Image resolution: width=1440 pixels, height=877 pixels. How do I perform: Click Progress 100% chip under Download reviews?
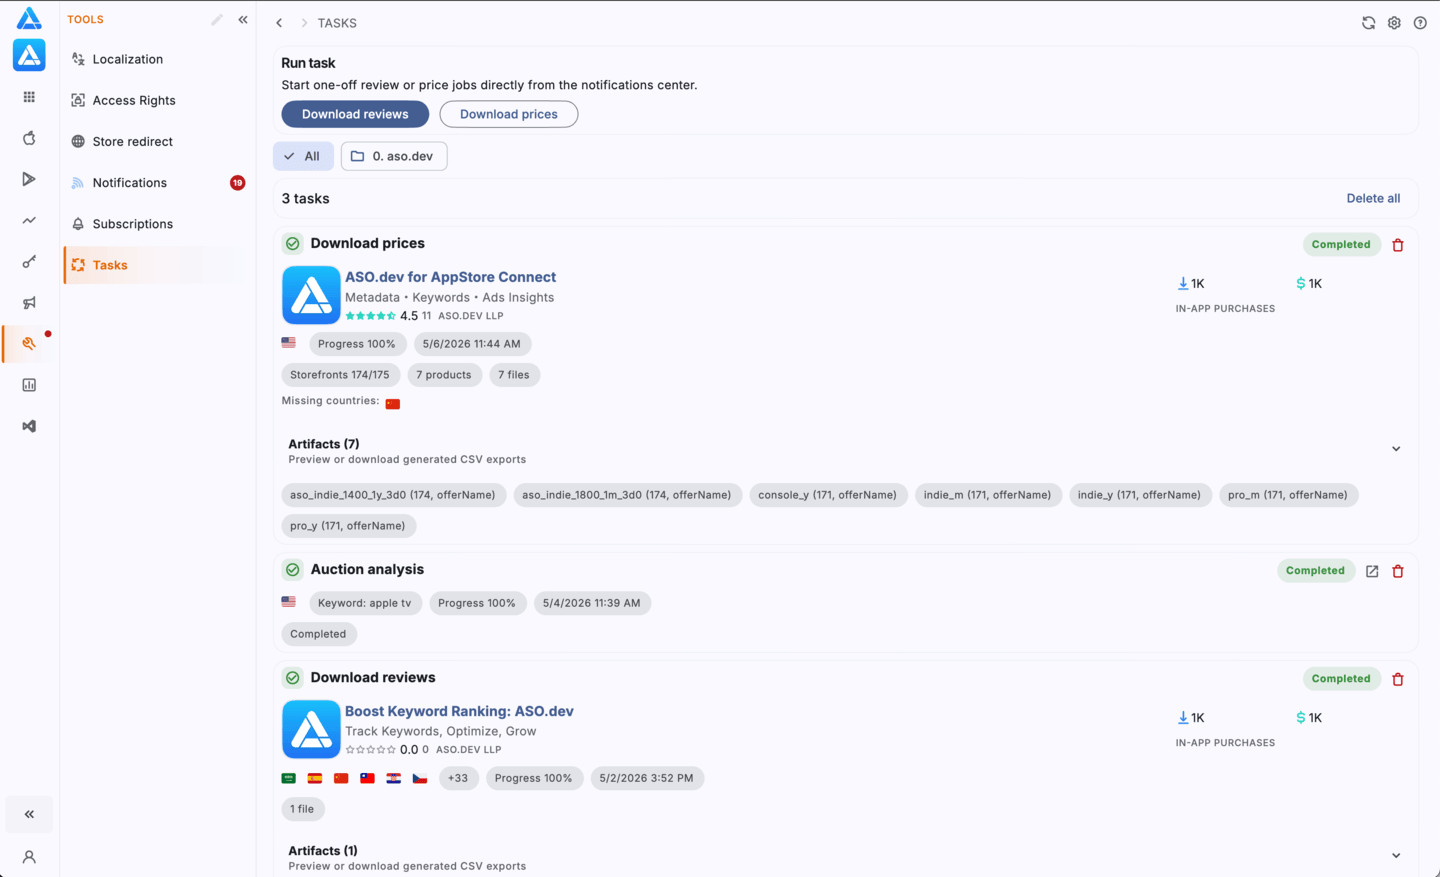pyautogui.click(x=534, y=778)
